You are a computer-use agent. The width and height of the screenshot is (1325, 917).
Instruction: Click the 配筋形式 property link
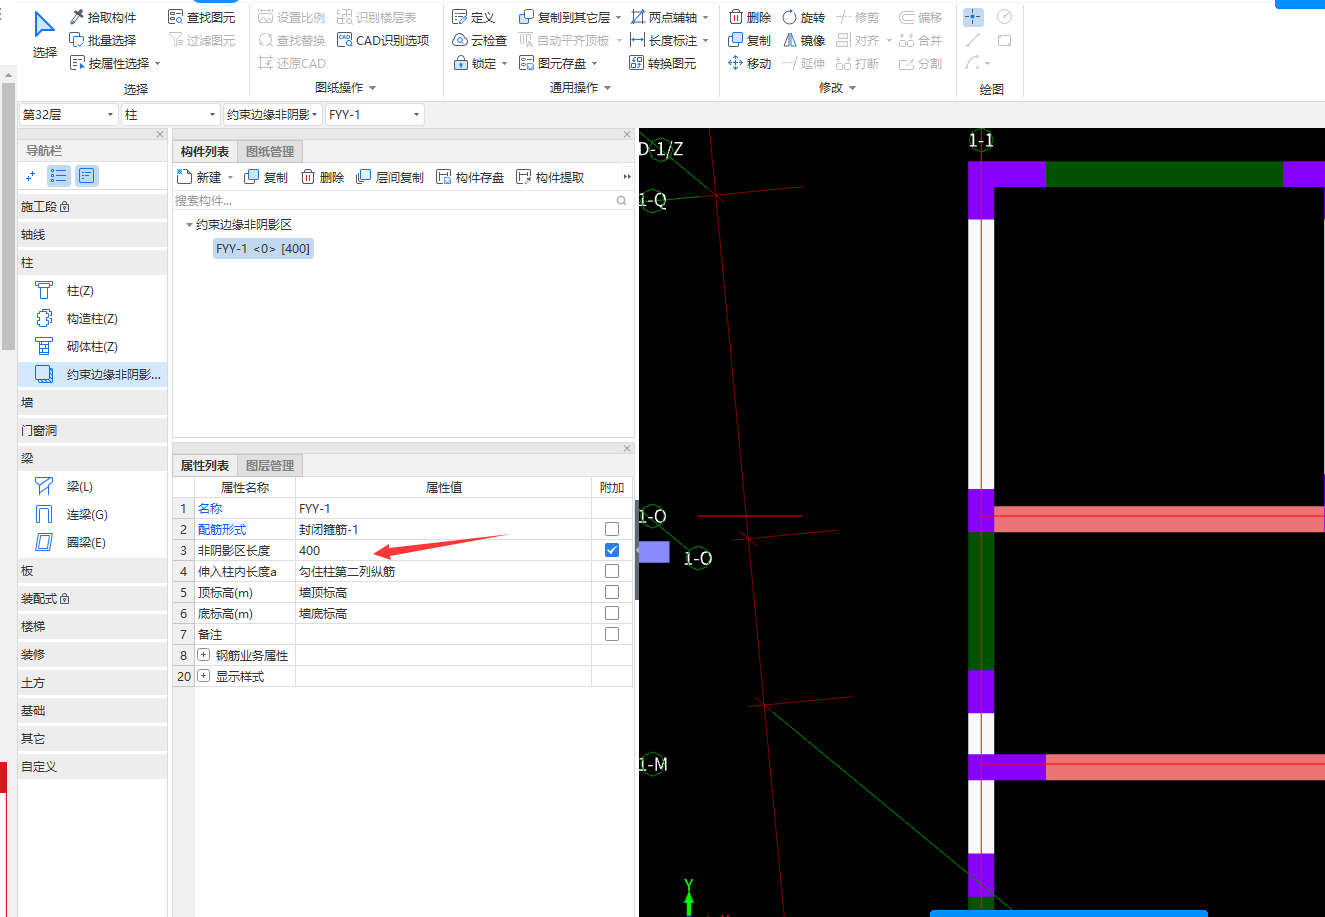click(222, 529)
